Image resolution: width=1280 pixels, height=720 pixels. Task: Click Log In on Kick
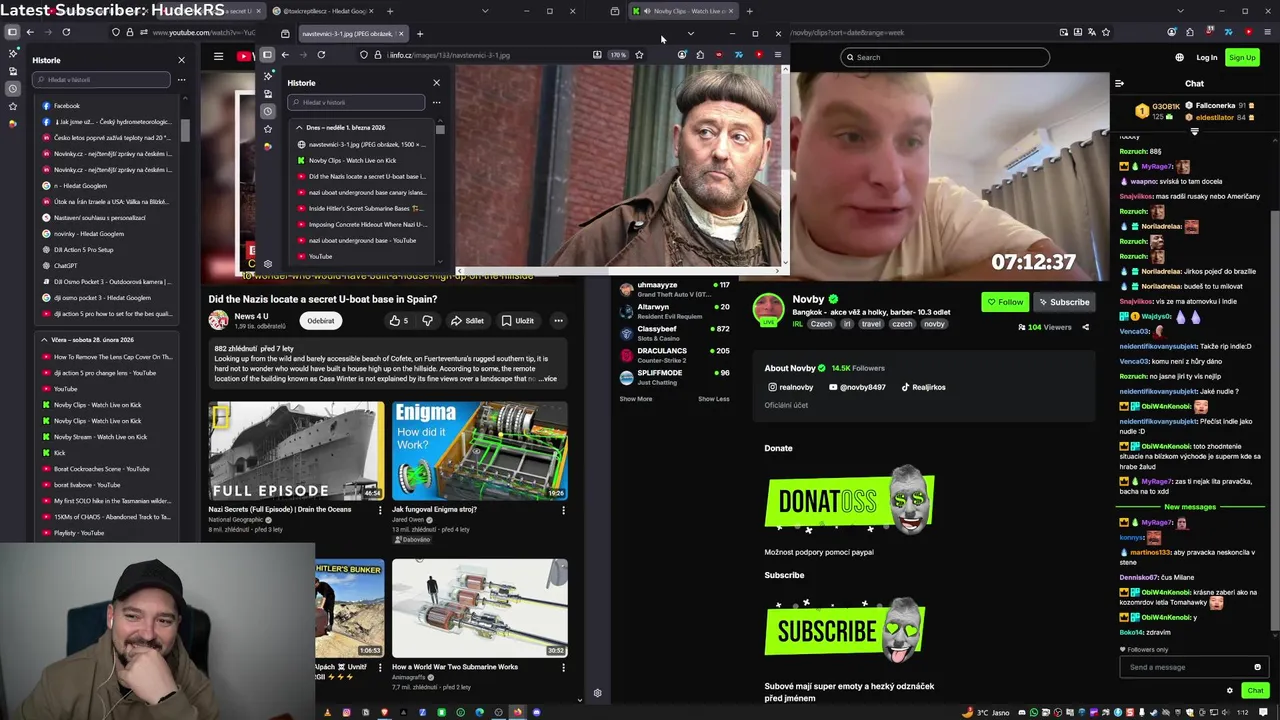click(1207, 57)
